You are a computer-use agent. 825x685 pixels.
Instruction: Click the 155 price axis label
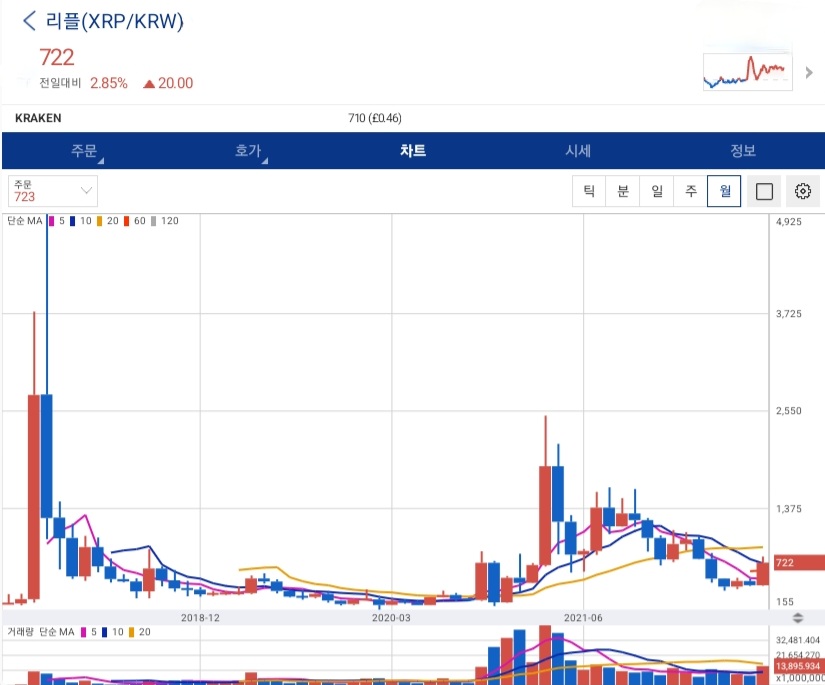coord(784,601)
